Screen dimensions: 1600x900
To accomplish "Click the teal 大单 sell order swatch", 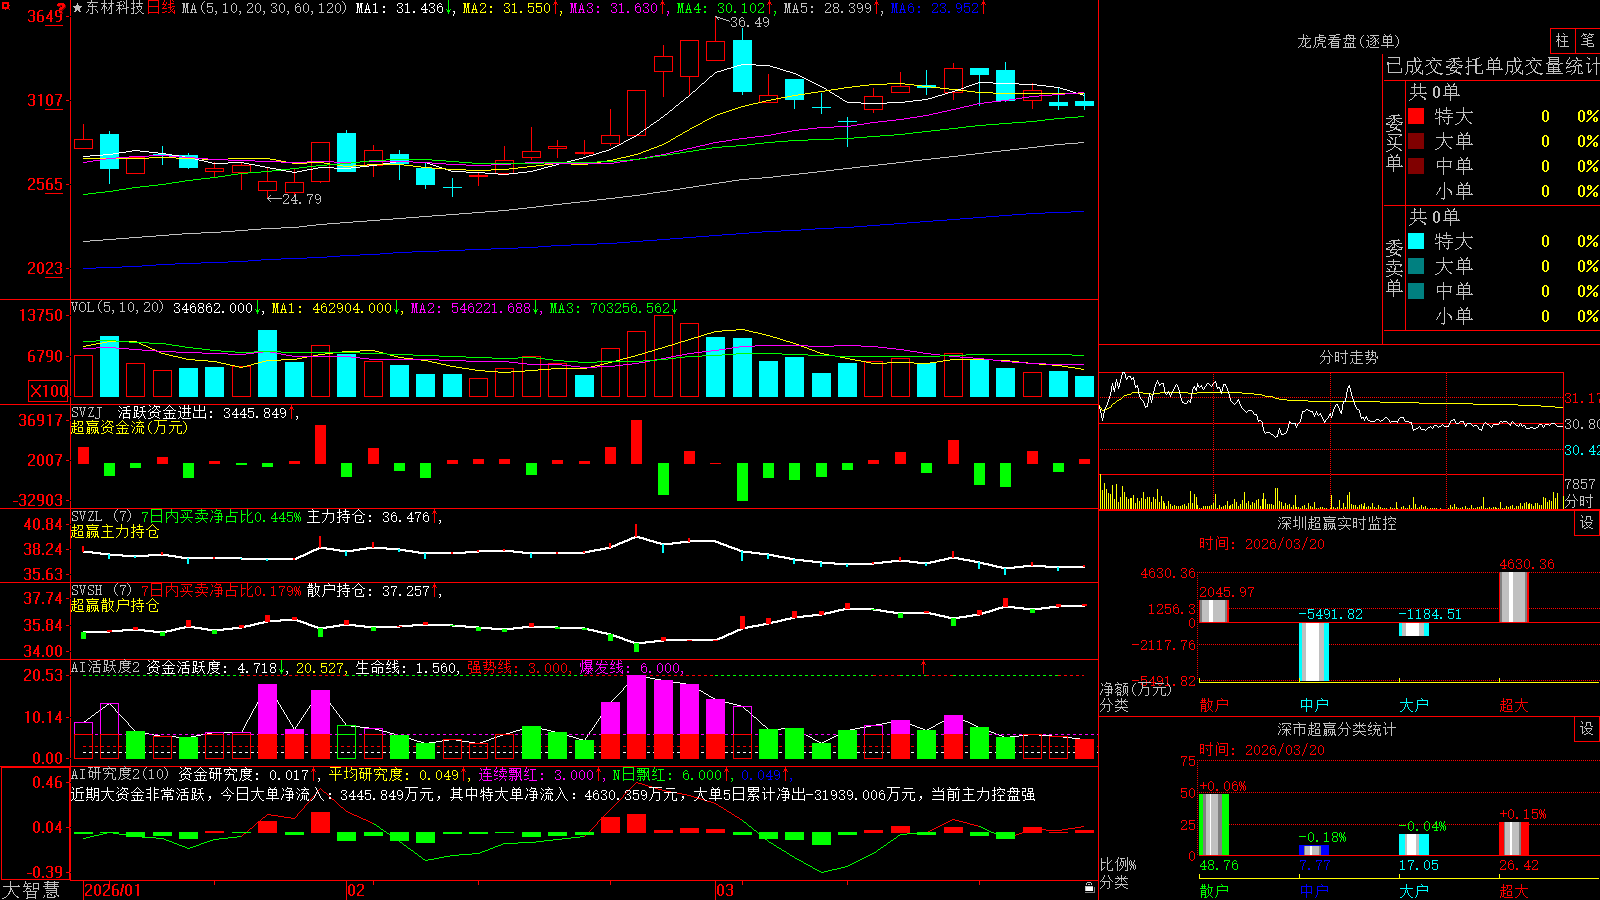I will click(x=1416, y=266).
